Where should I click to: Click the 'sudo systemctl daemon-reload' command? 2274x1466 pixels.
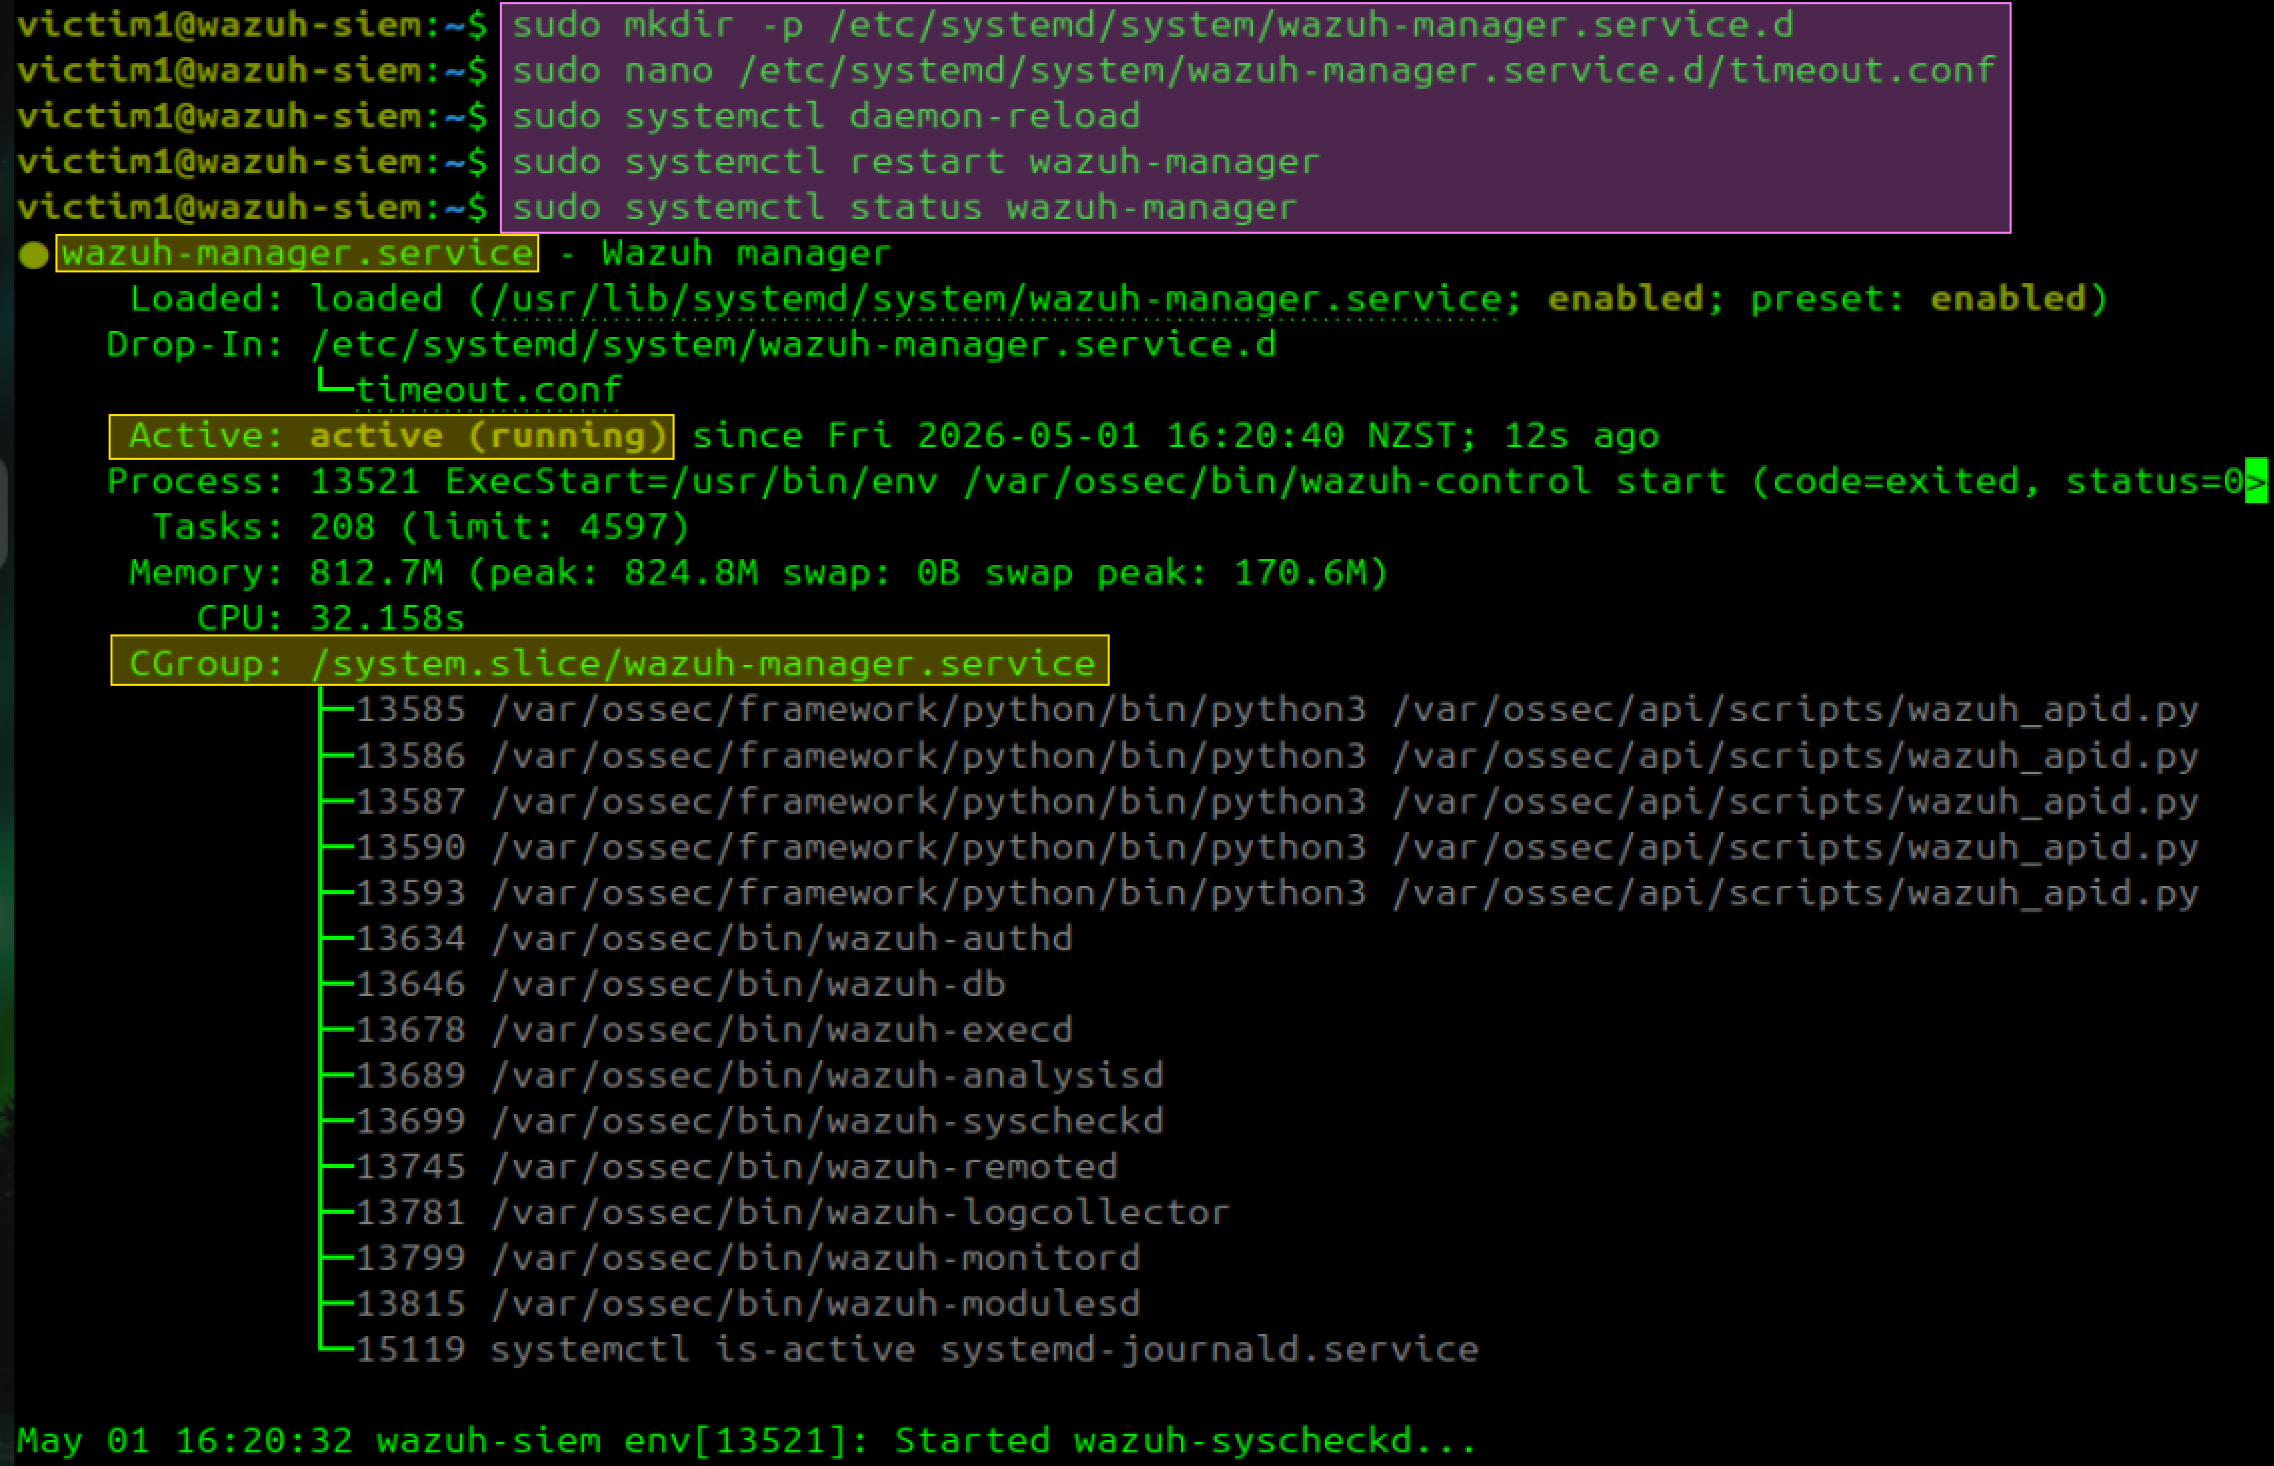[x=826, y=116]
